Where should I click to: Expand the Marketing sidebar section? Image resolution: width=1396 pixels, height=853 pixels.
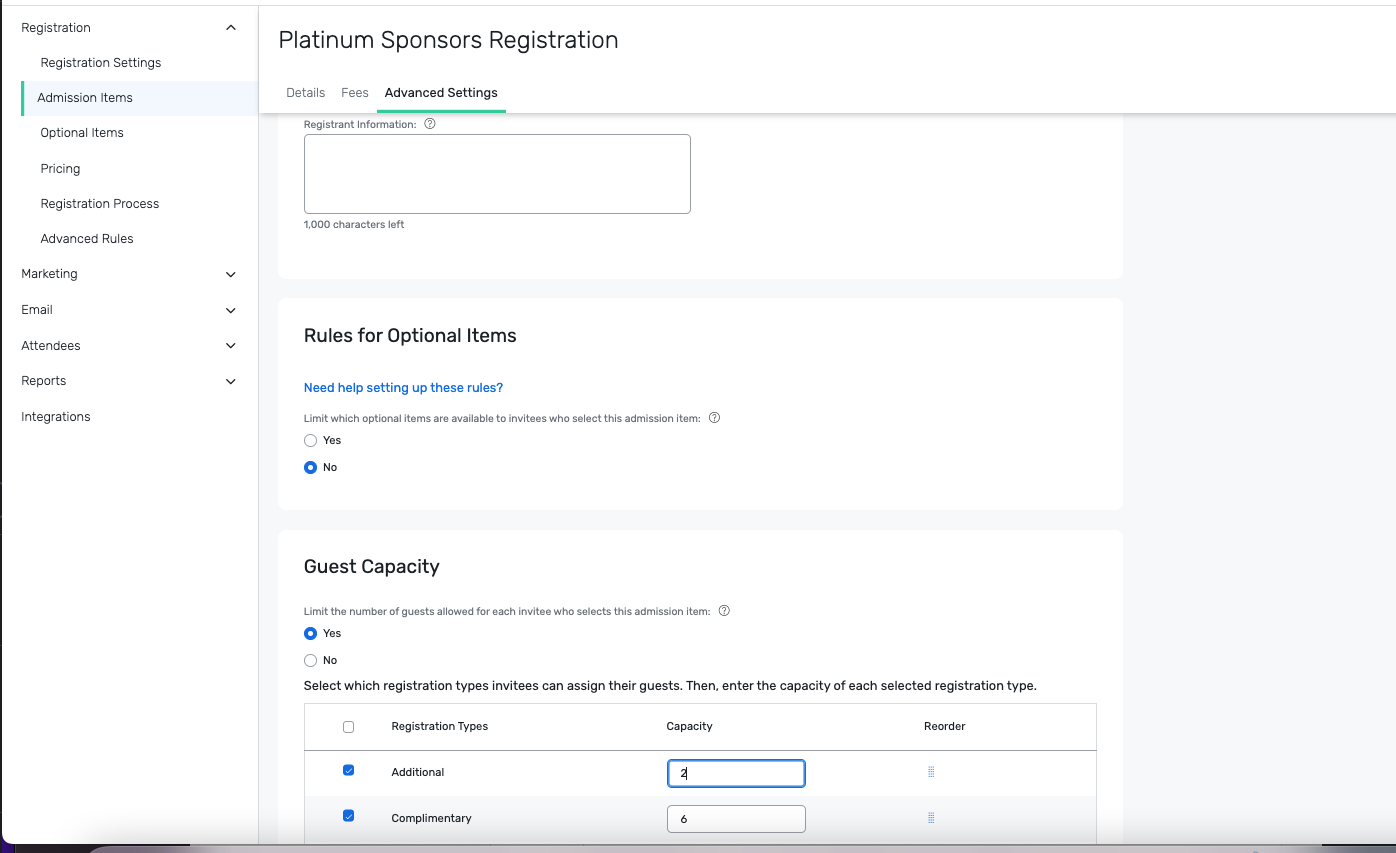tap(231, 274)
